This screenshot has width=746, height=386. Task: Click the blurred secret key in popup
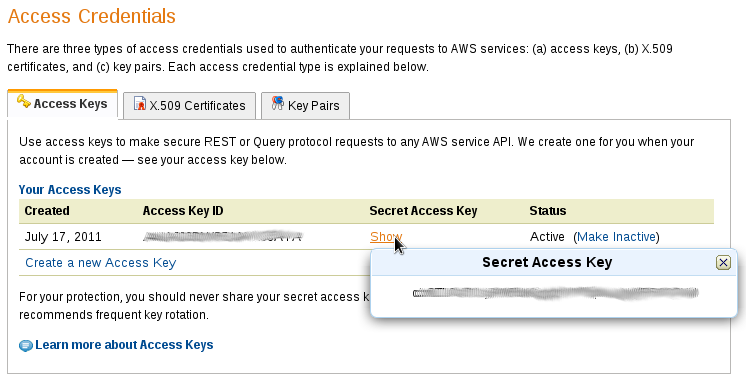point(555,293)
